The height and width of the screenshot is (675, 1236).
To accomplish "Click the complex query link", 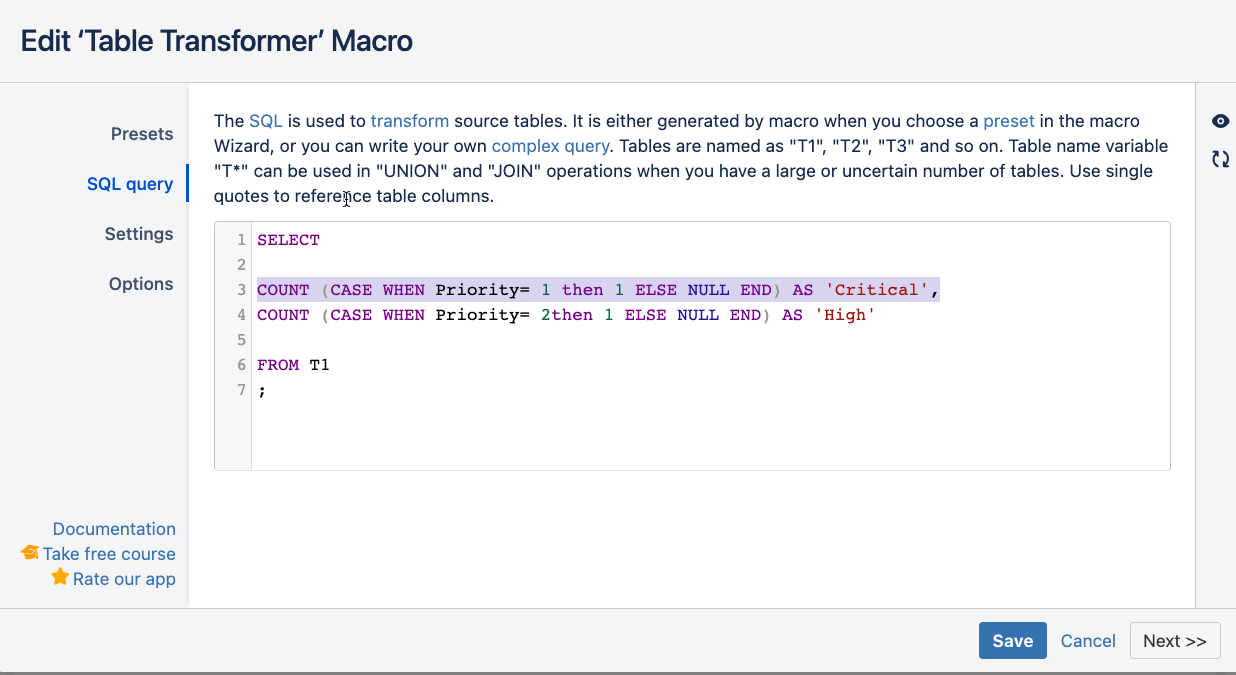I will (550, 145).
